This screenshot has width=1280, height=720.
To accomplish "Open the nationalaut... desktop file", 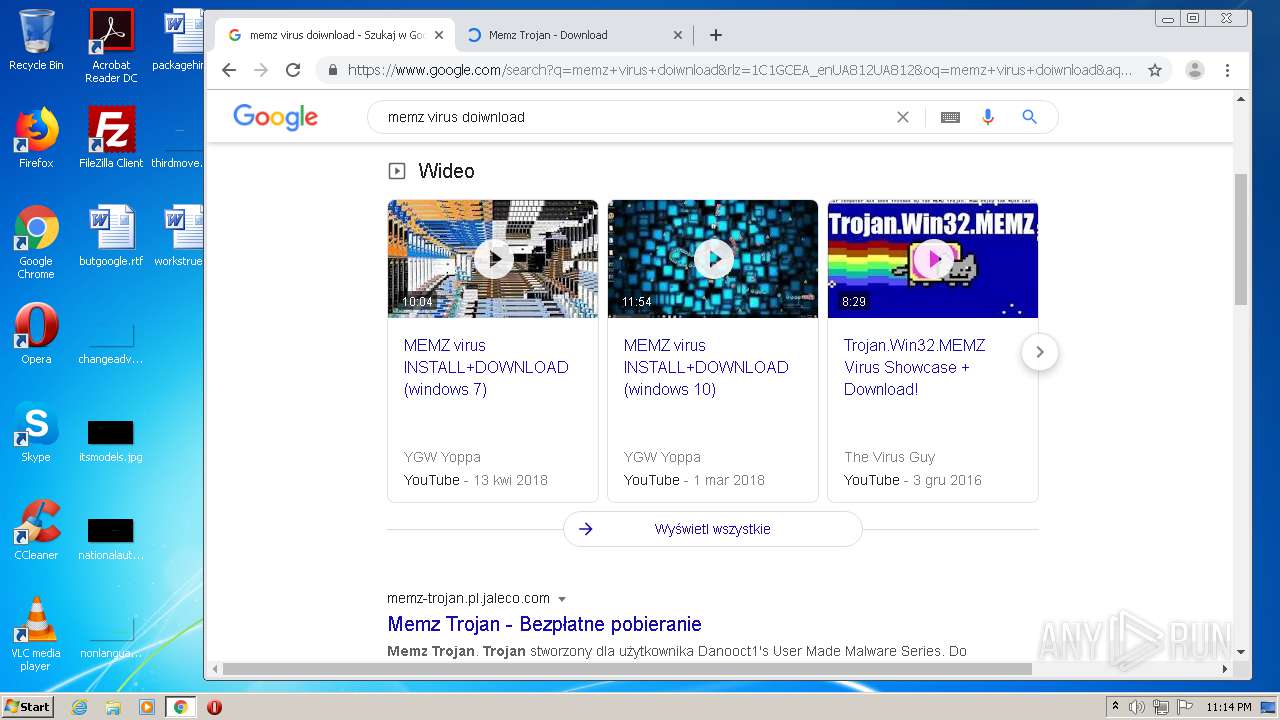I will (x=111, y=538).
